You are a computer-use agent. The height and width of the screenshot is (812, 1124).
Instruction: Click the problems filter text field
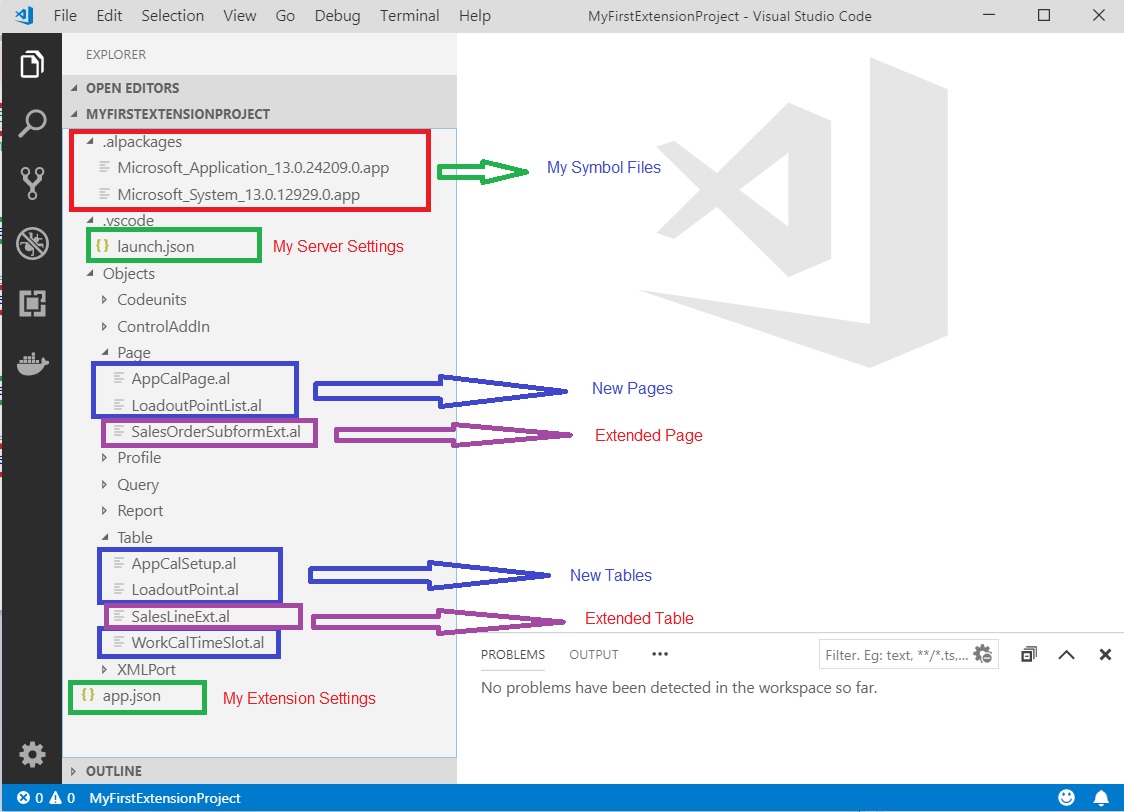(894, 655)
